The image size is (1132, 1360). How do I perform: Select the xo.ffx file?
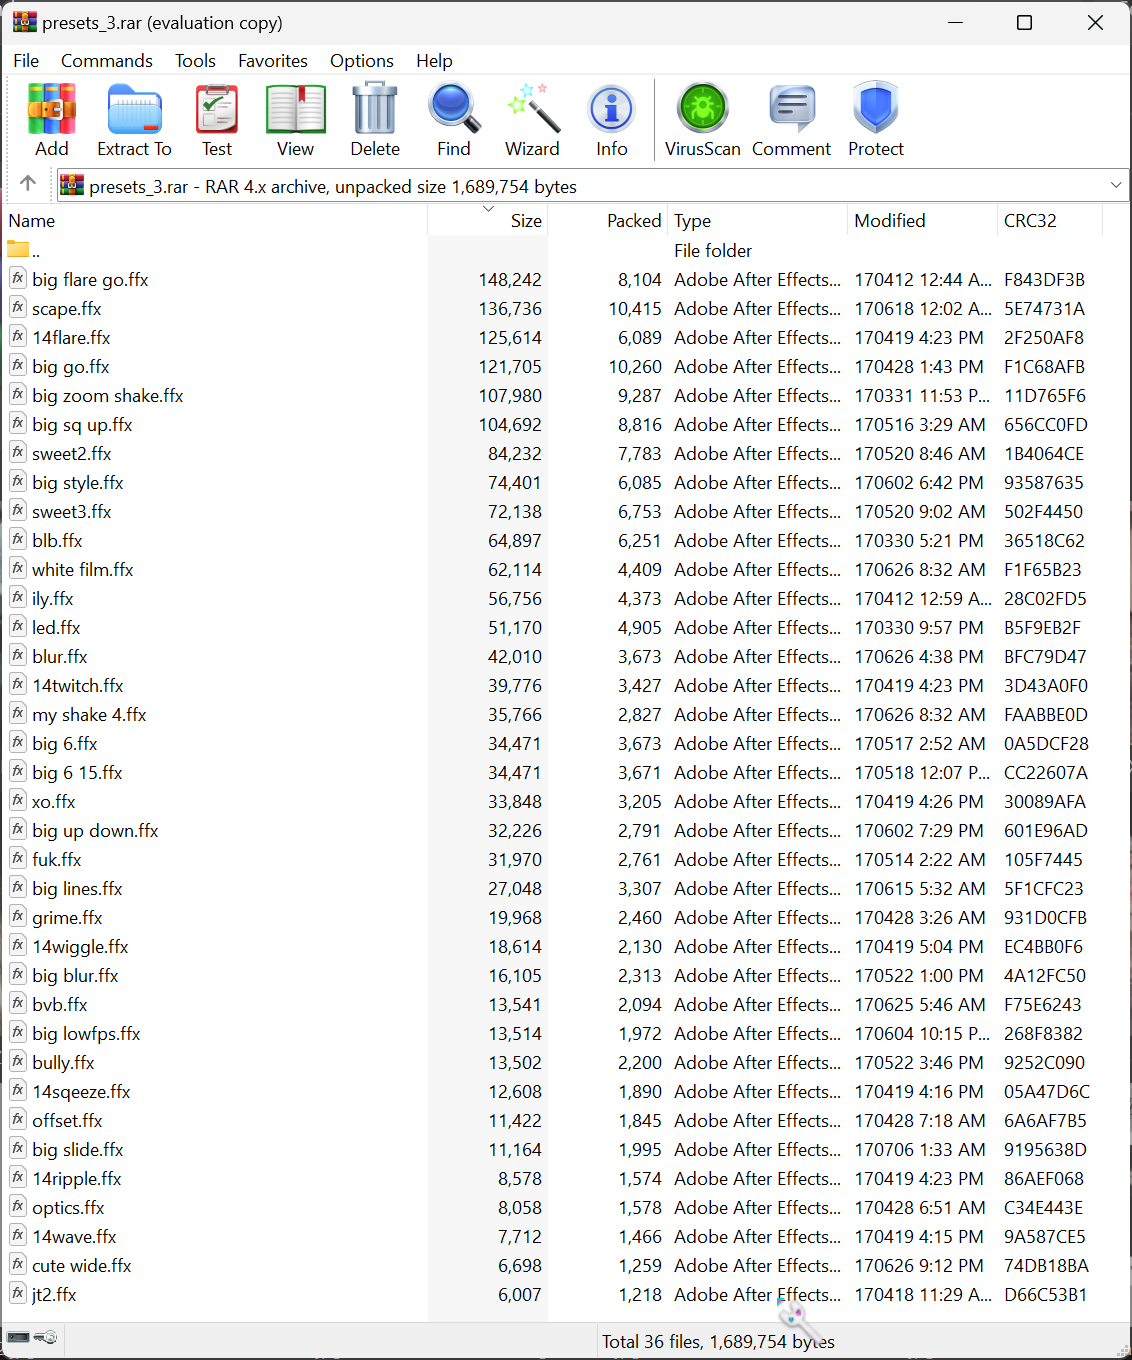[54, 802]
